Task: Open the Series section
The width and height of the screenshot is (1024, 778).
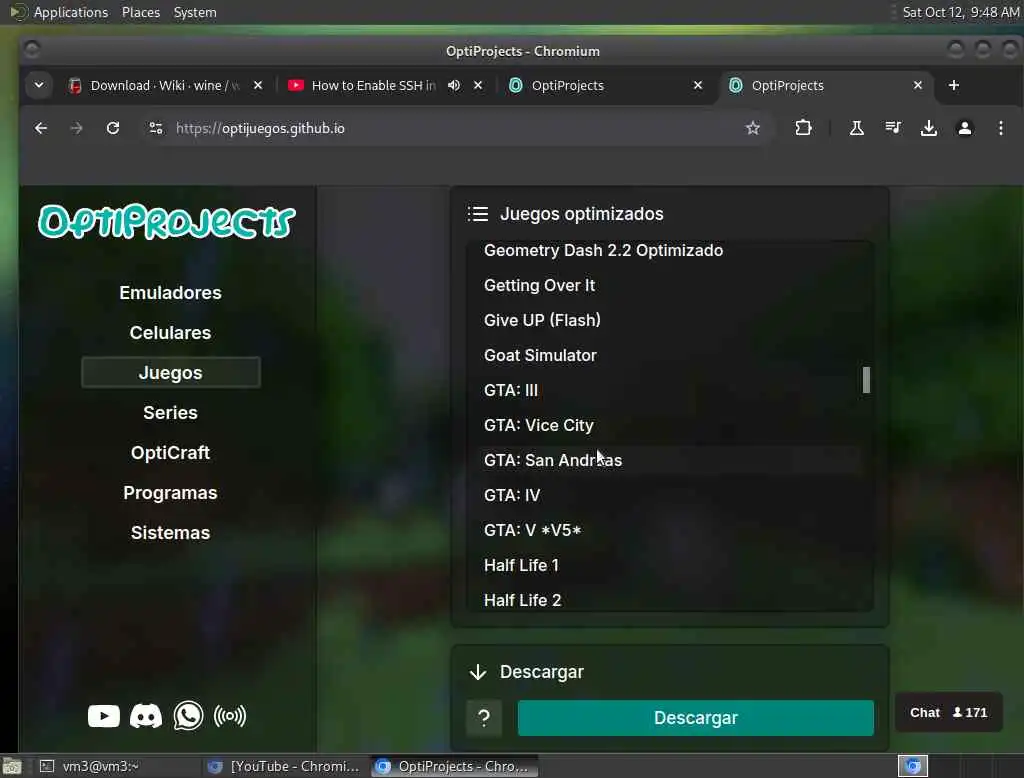Action: click(170, 413)
